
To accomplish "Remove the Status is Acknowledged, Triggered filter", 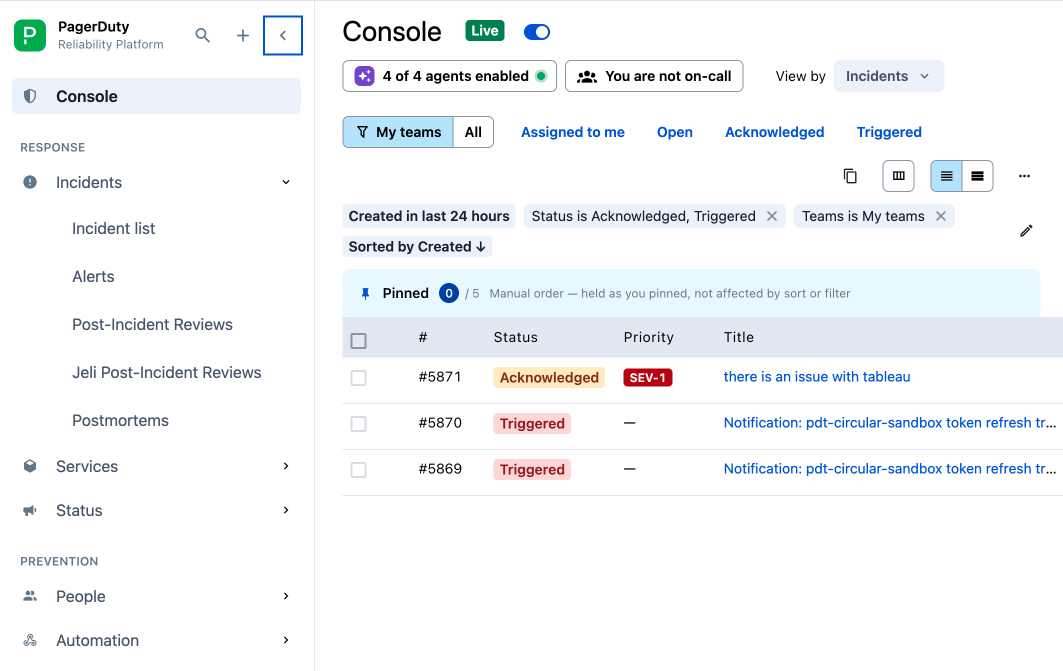I will click(771, 216).
